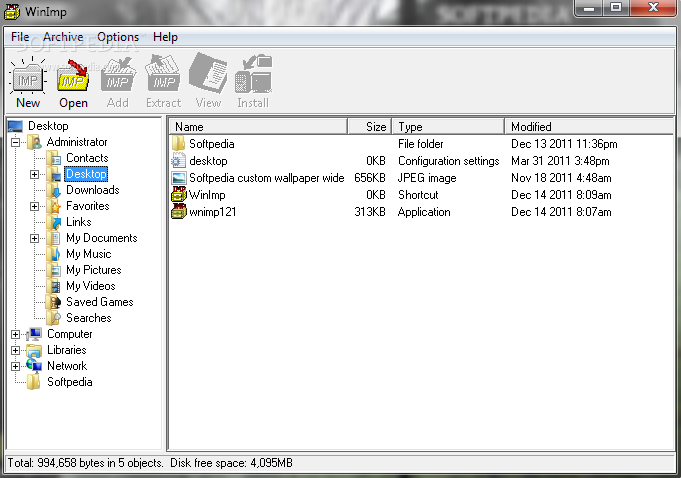Click the disk free space status text

231,463
